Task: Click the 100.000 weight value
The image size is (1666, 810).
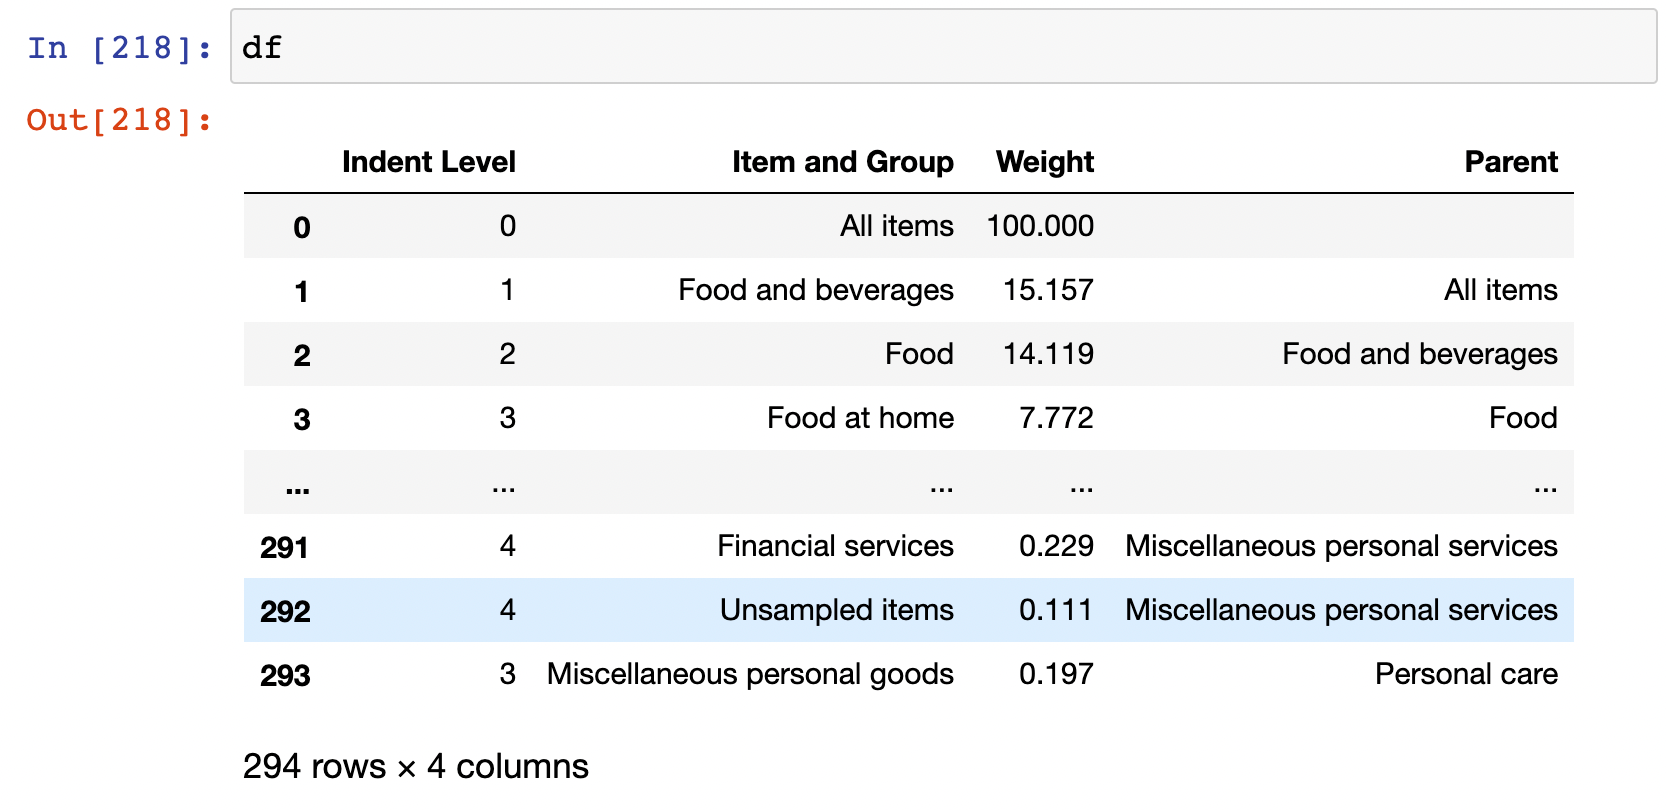Action: point(1040,226)
